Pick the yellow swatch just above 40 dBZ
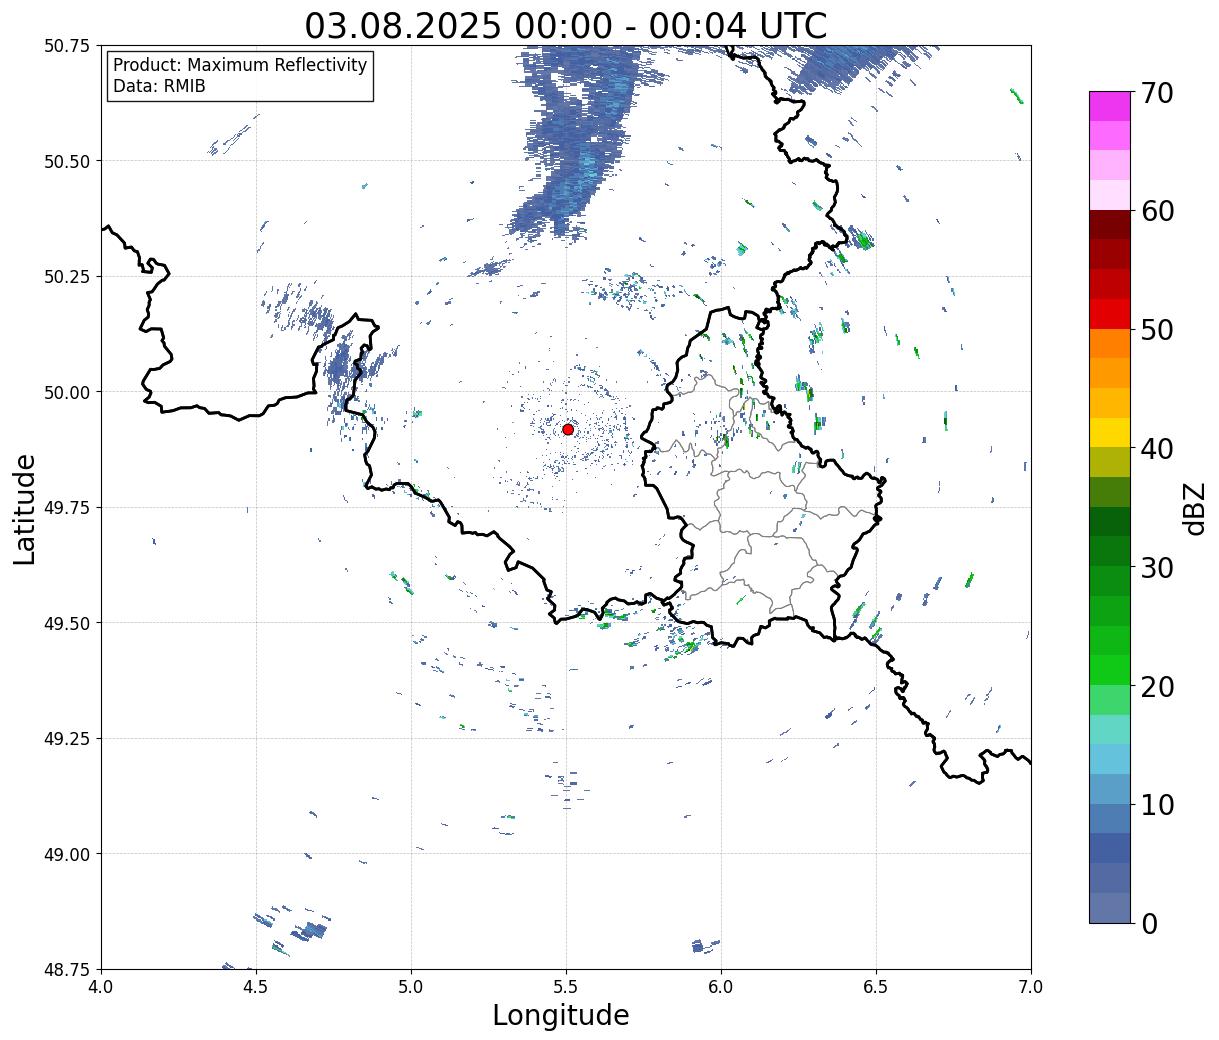Image resolution: width=1219 pixels, height=1040 pixels. (1110, 432)
